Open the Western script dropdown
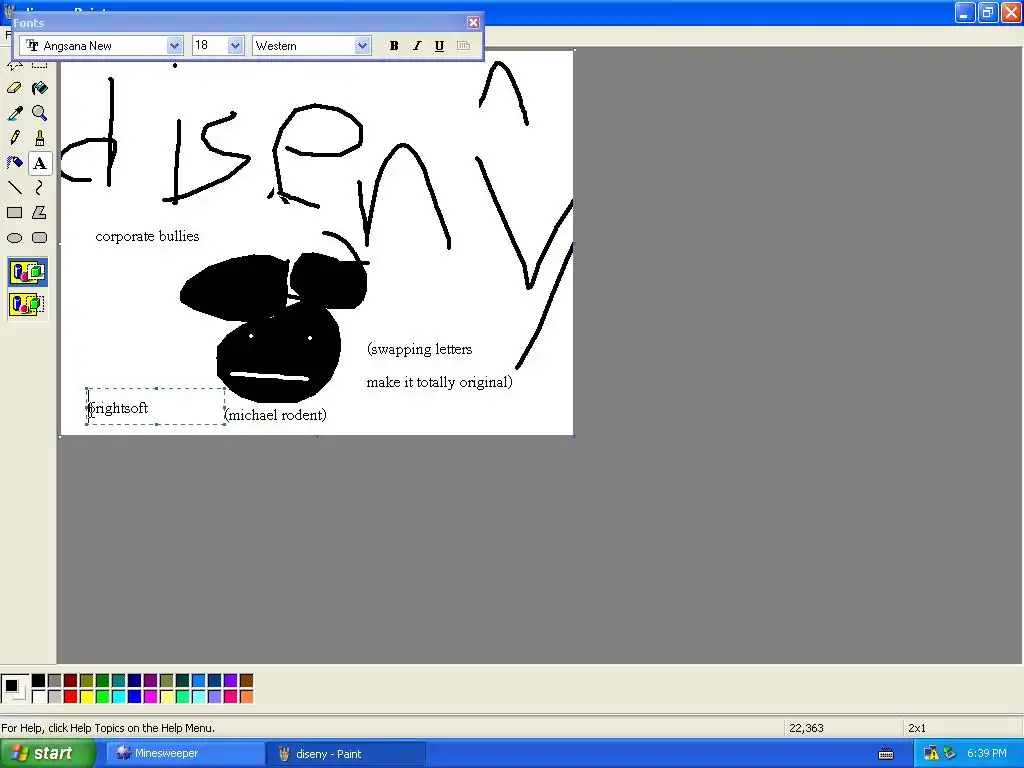The image size is (1024, 768). [x=362, y=46]
